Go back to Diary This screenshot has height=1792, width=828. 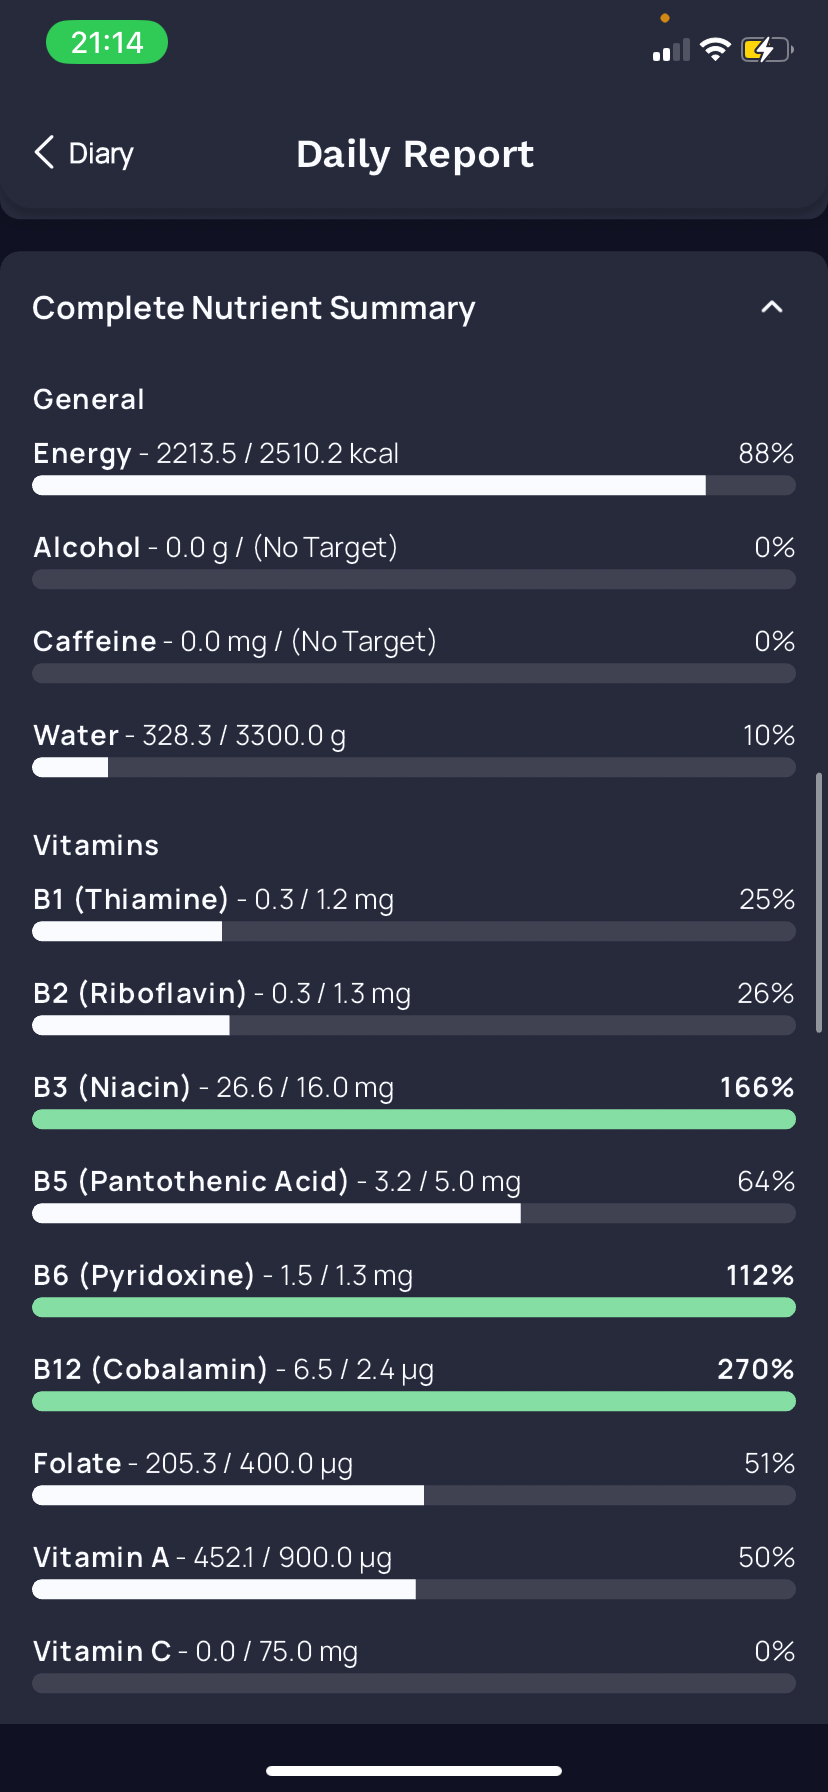[x=84, y=153]
